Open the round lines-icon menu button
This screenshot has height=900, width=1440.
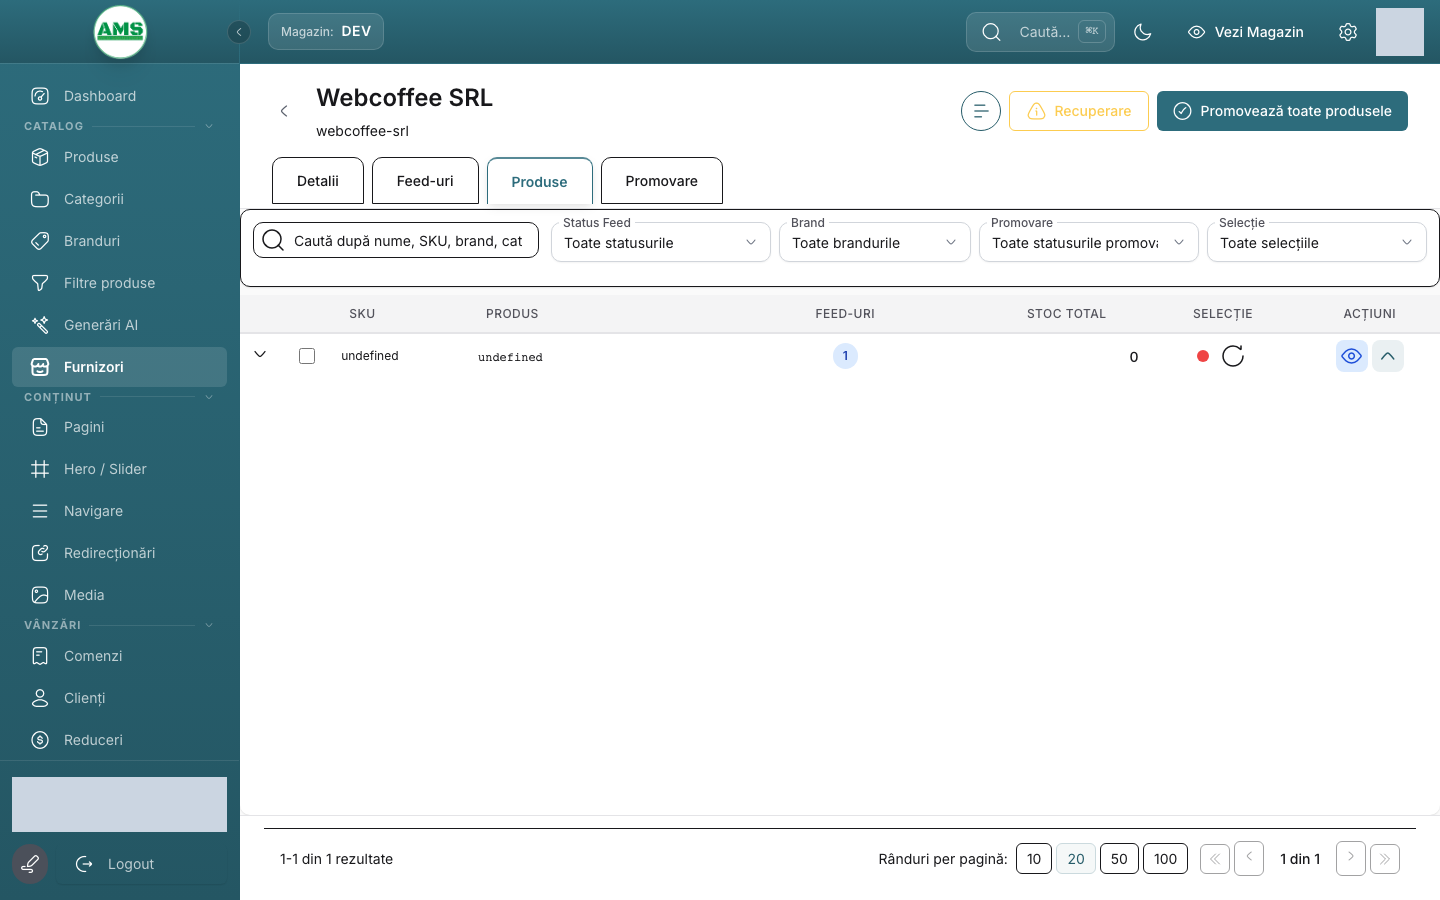(x=981, y=111)
